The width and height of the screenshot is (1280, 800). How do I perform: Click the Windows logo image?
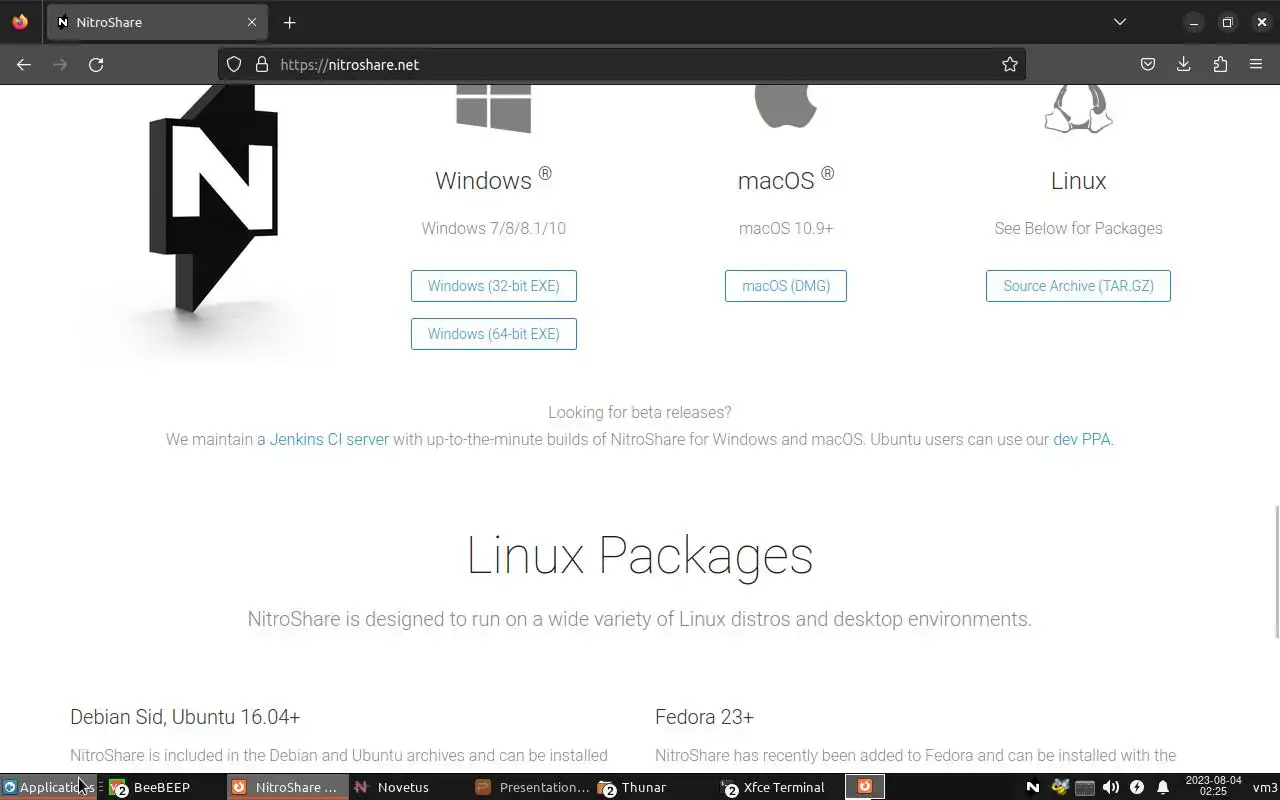[494, 109]
